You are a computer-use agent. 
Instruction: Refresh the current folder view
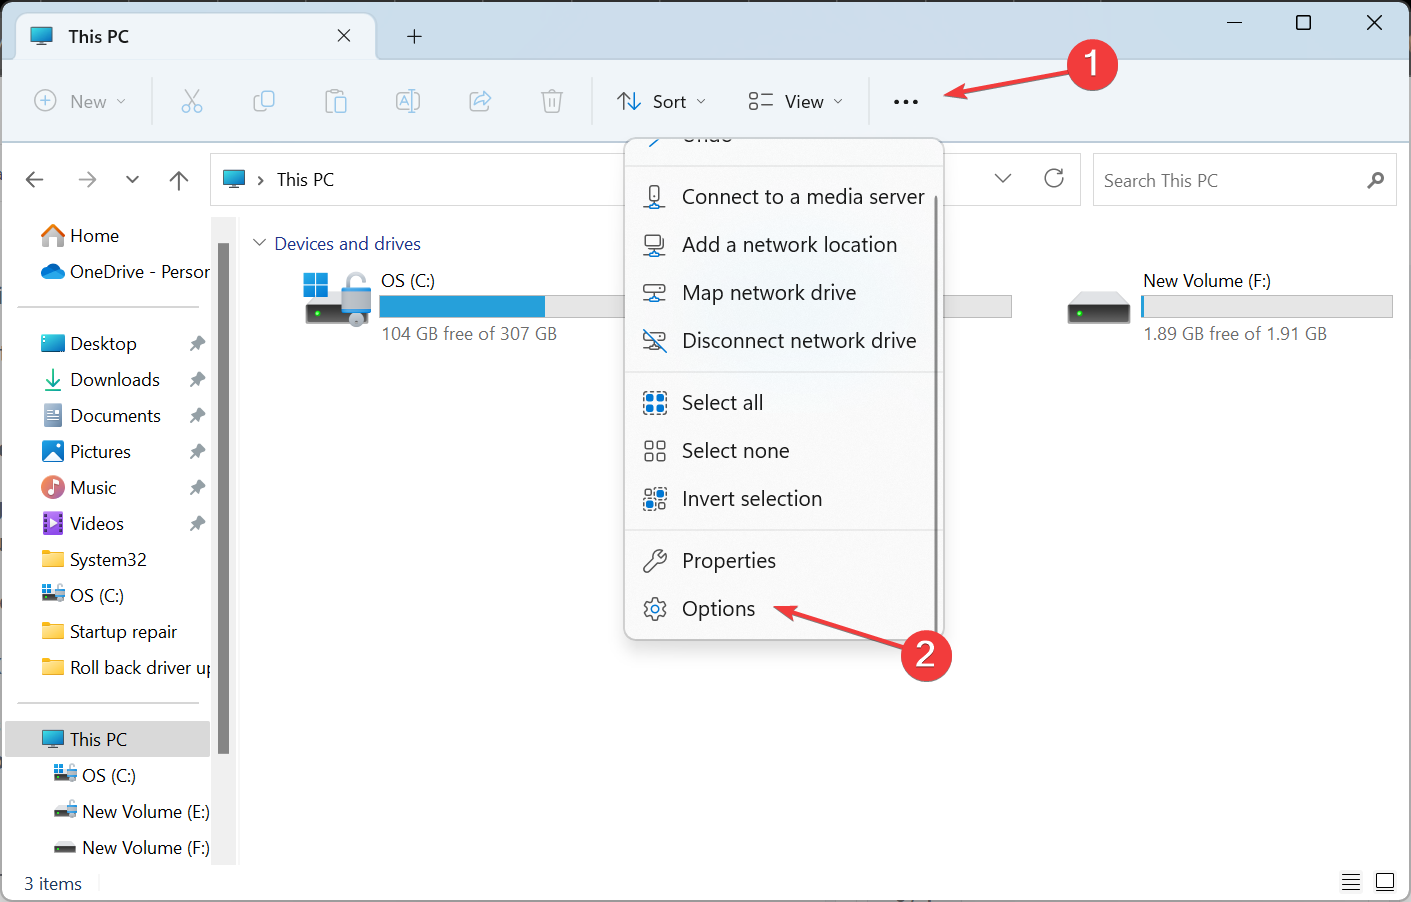pos(1054,179)
